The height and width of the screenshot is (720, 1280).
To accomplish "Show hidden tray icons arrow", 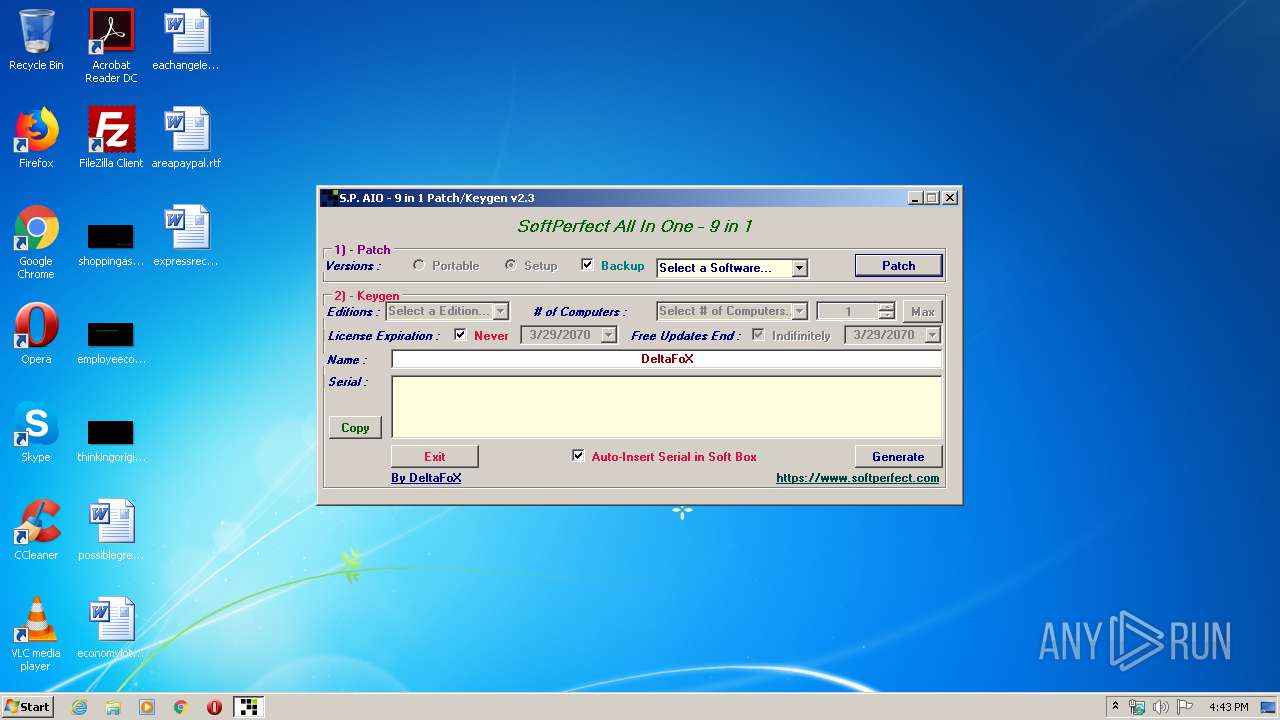I will [1115, 707].
